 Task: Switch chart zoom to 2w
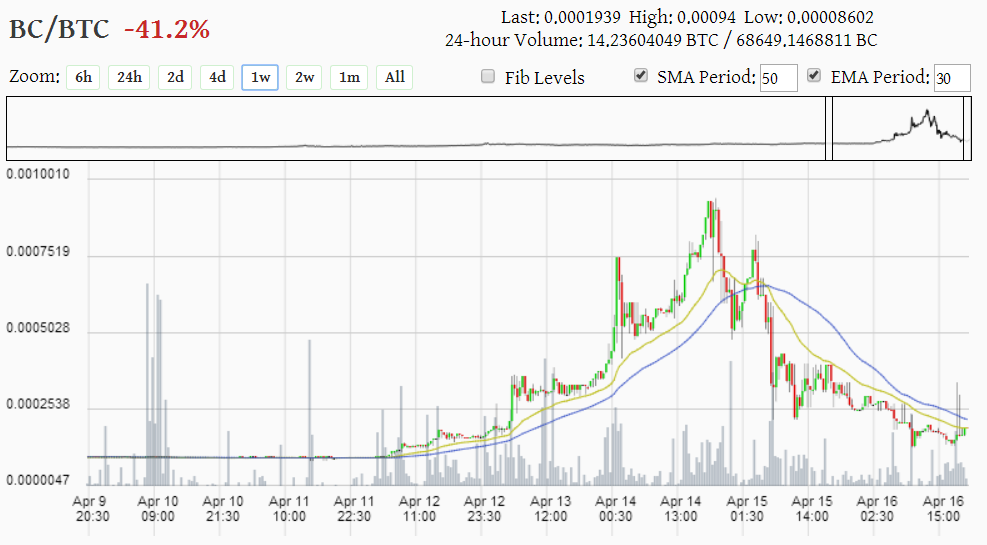pos(305,77)
